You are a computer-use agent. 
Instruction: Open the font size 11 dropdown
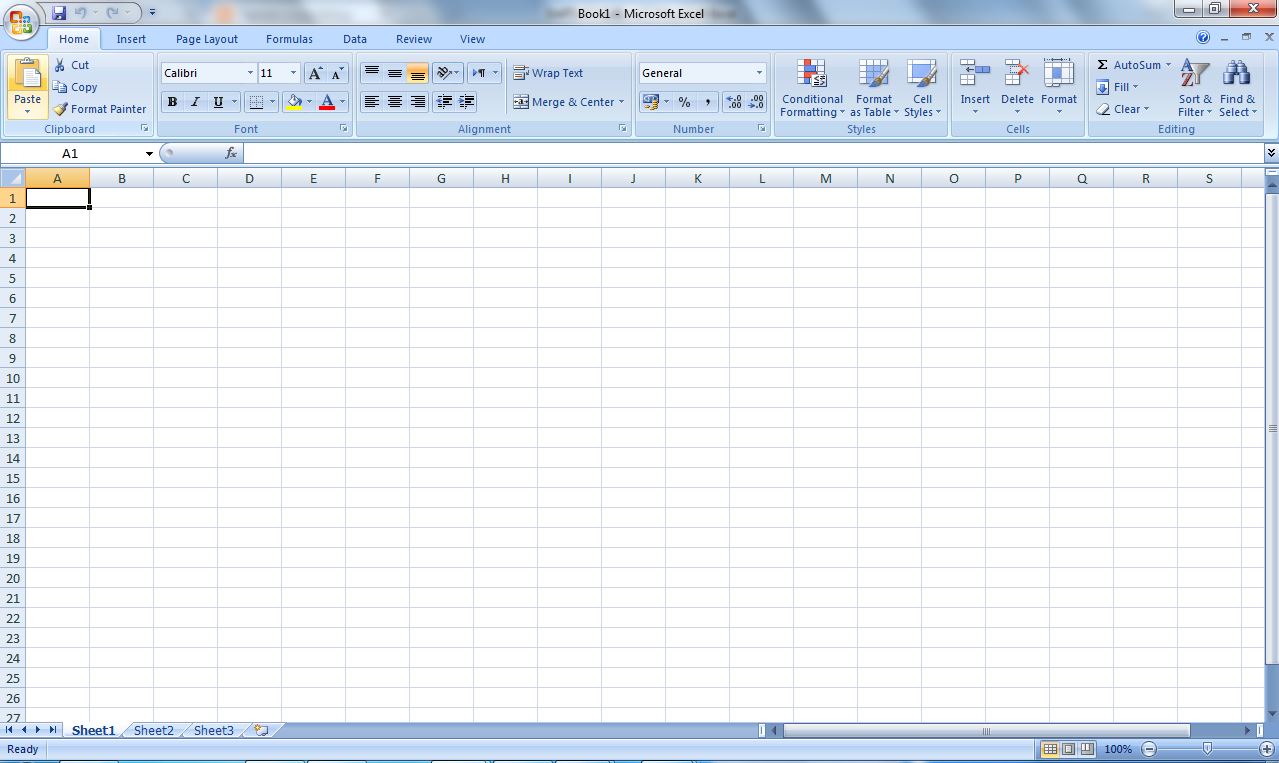click(293, 73)
